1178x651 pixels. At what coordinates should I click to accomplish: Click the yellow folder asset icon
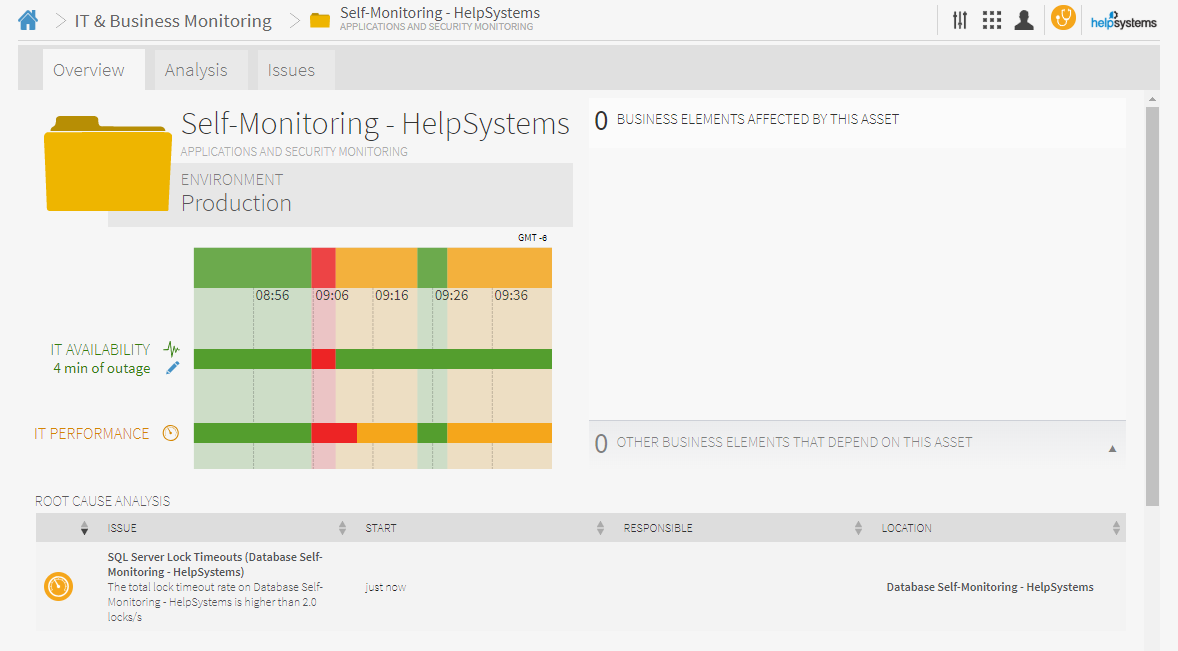tap(107, 169)
